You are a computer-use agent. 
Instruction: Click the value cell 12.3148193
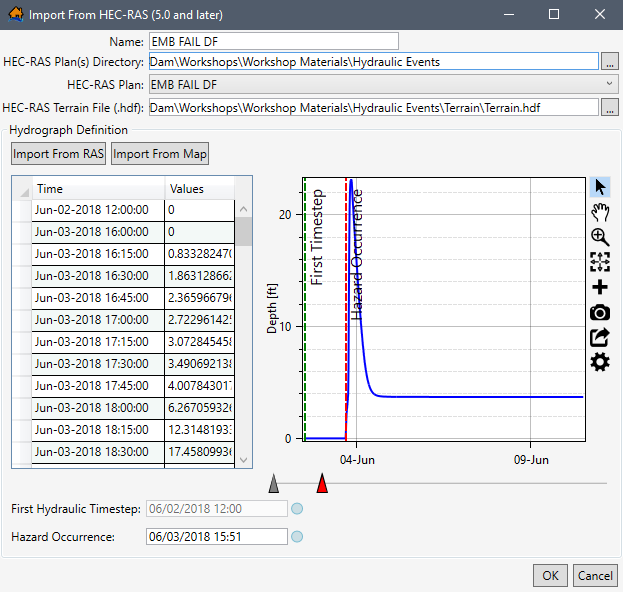pos(199,430)
